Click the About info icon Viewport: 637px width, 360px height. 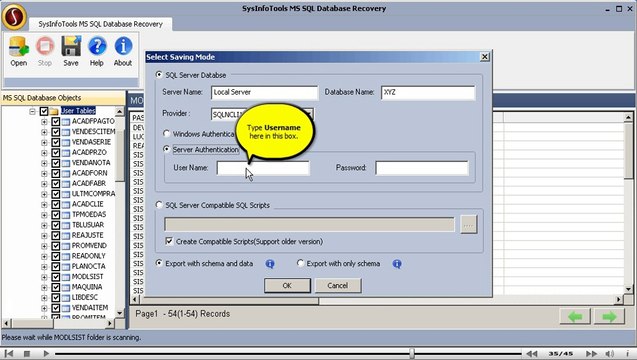pos(123,47)
